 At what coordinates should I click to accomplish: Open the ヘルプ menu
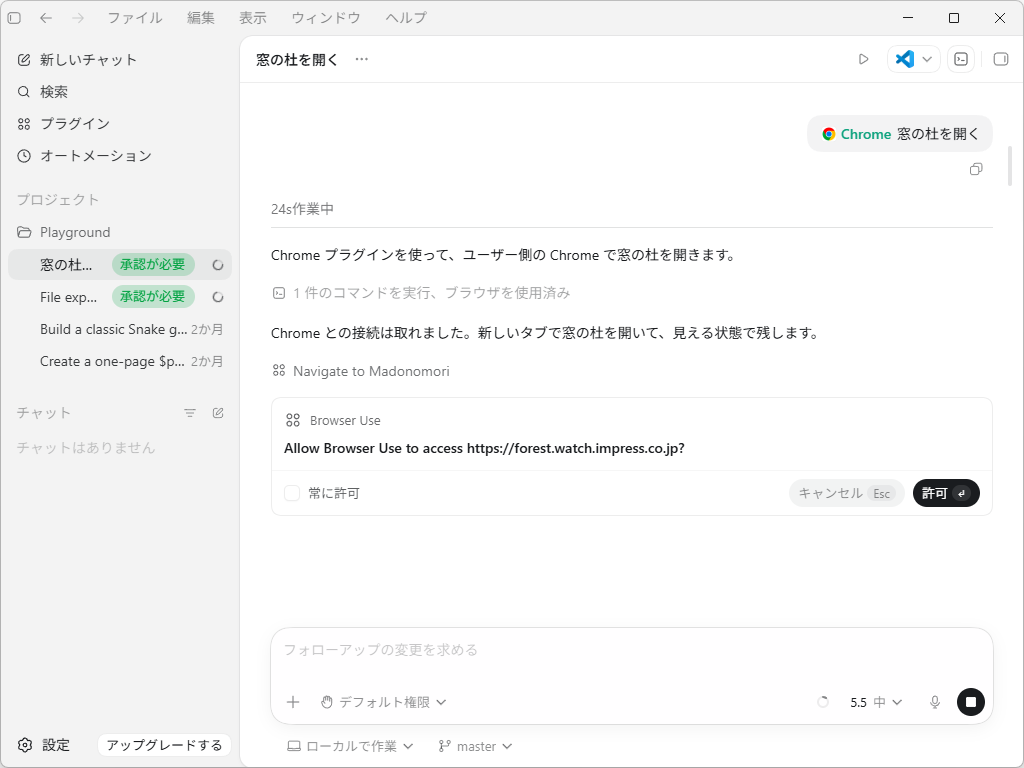click(x=406, y=18)
